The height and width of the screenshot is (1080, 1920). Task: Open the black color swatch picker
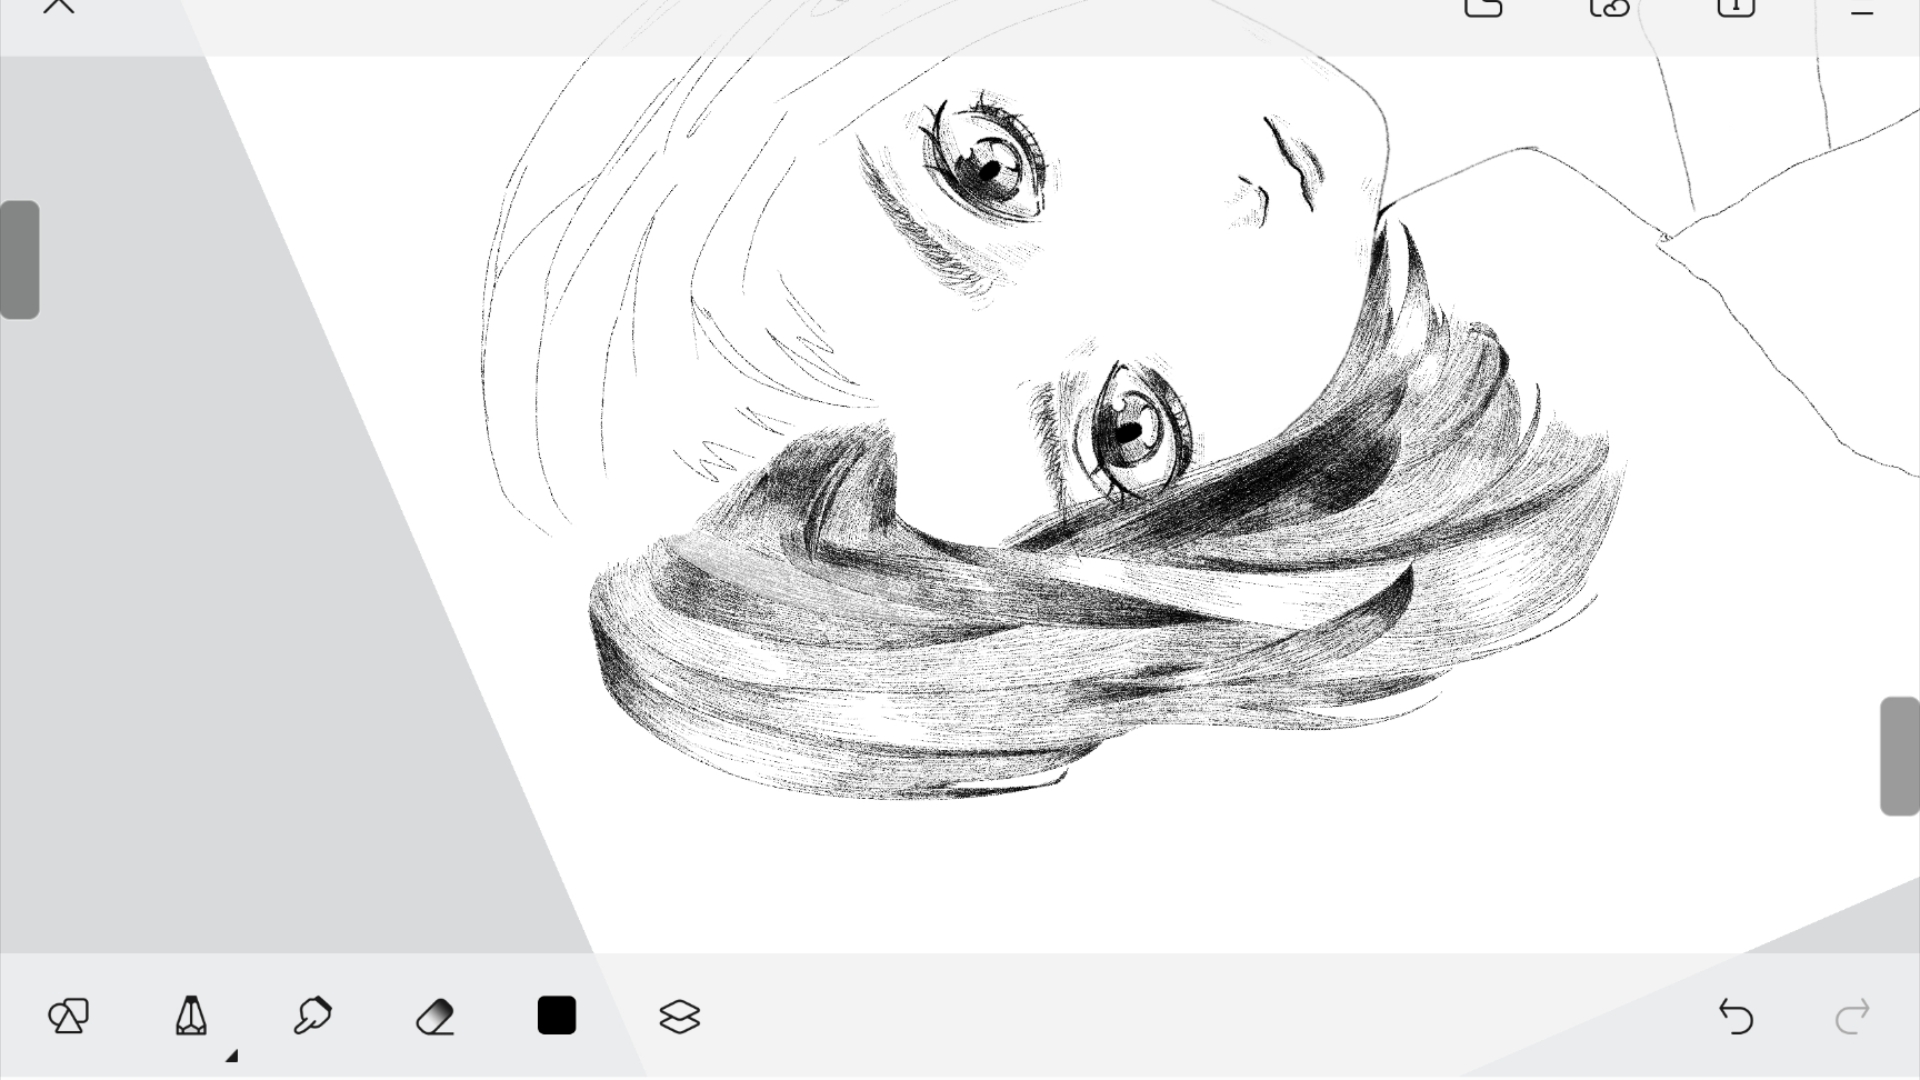[557, 1015]
